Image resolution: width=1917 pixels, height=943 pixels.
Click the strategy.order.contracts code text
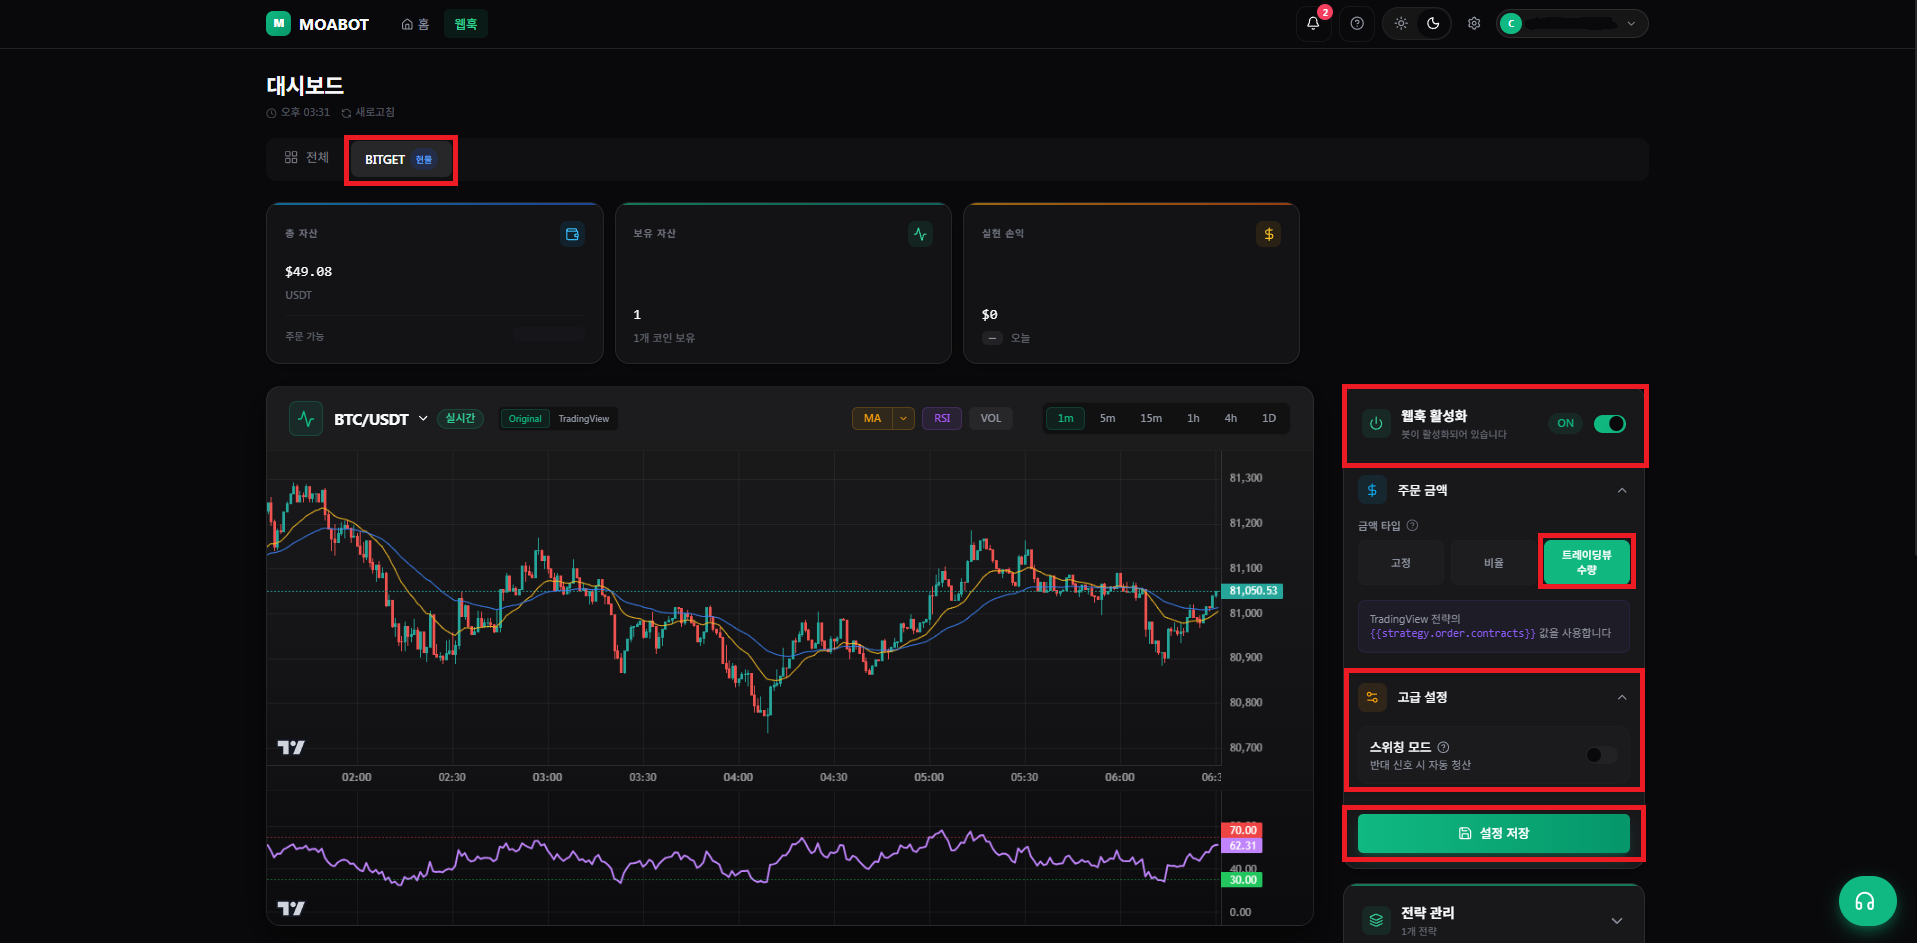[1452, 633]
